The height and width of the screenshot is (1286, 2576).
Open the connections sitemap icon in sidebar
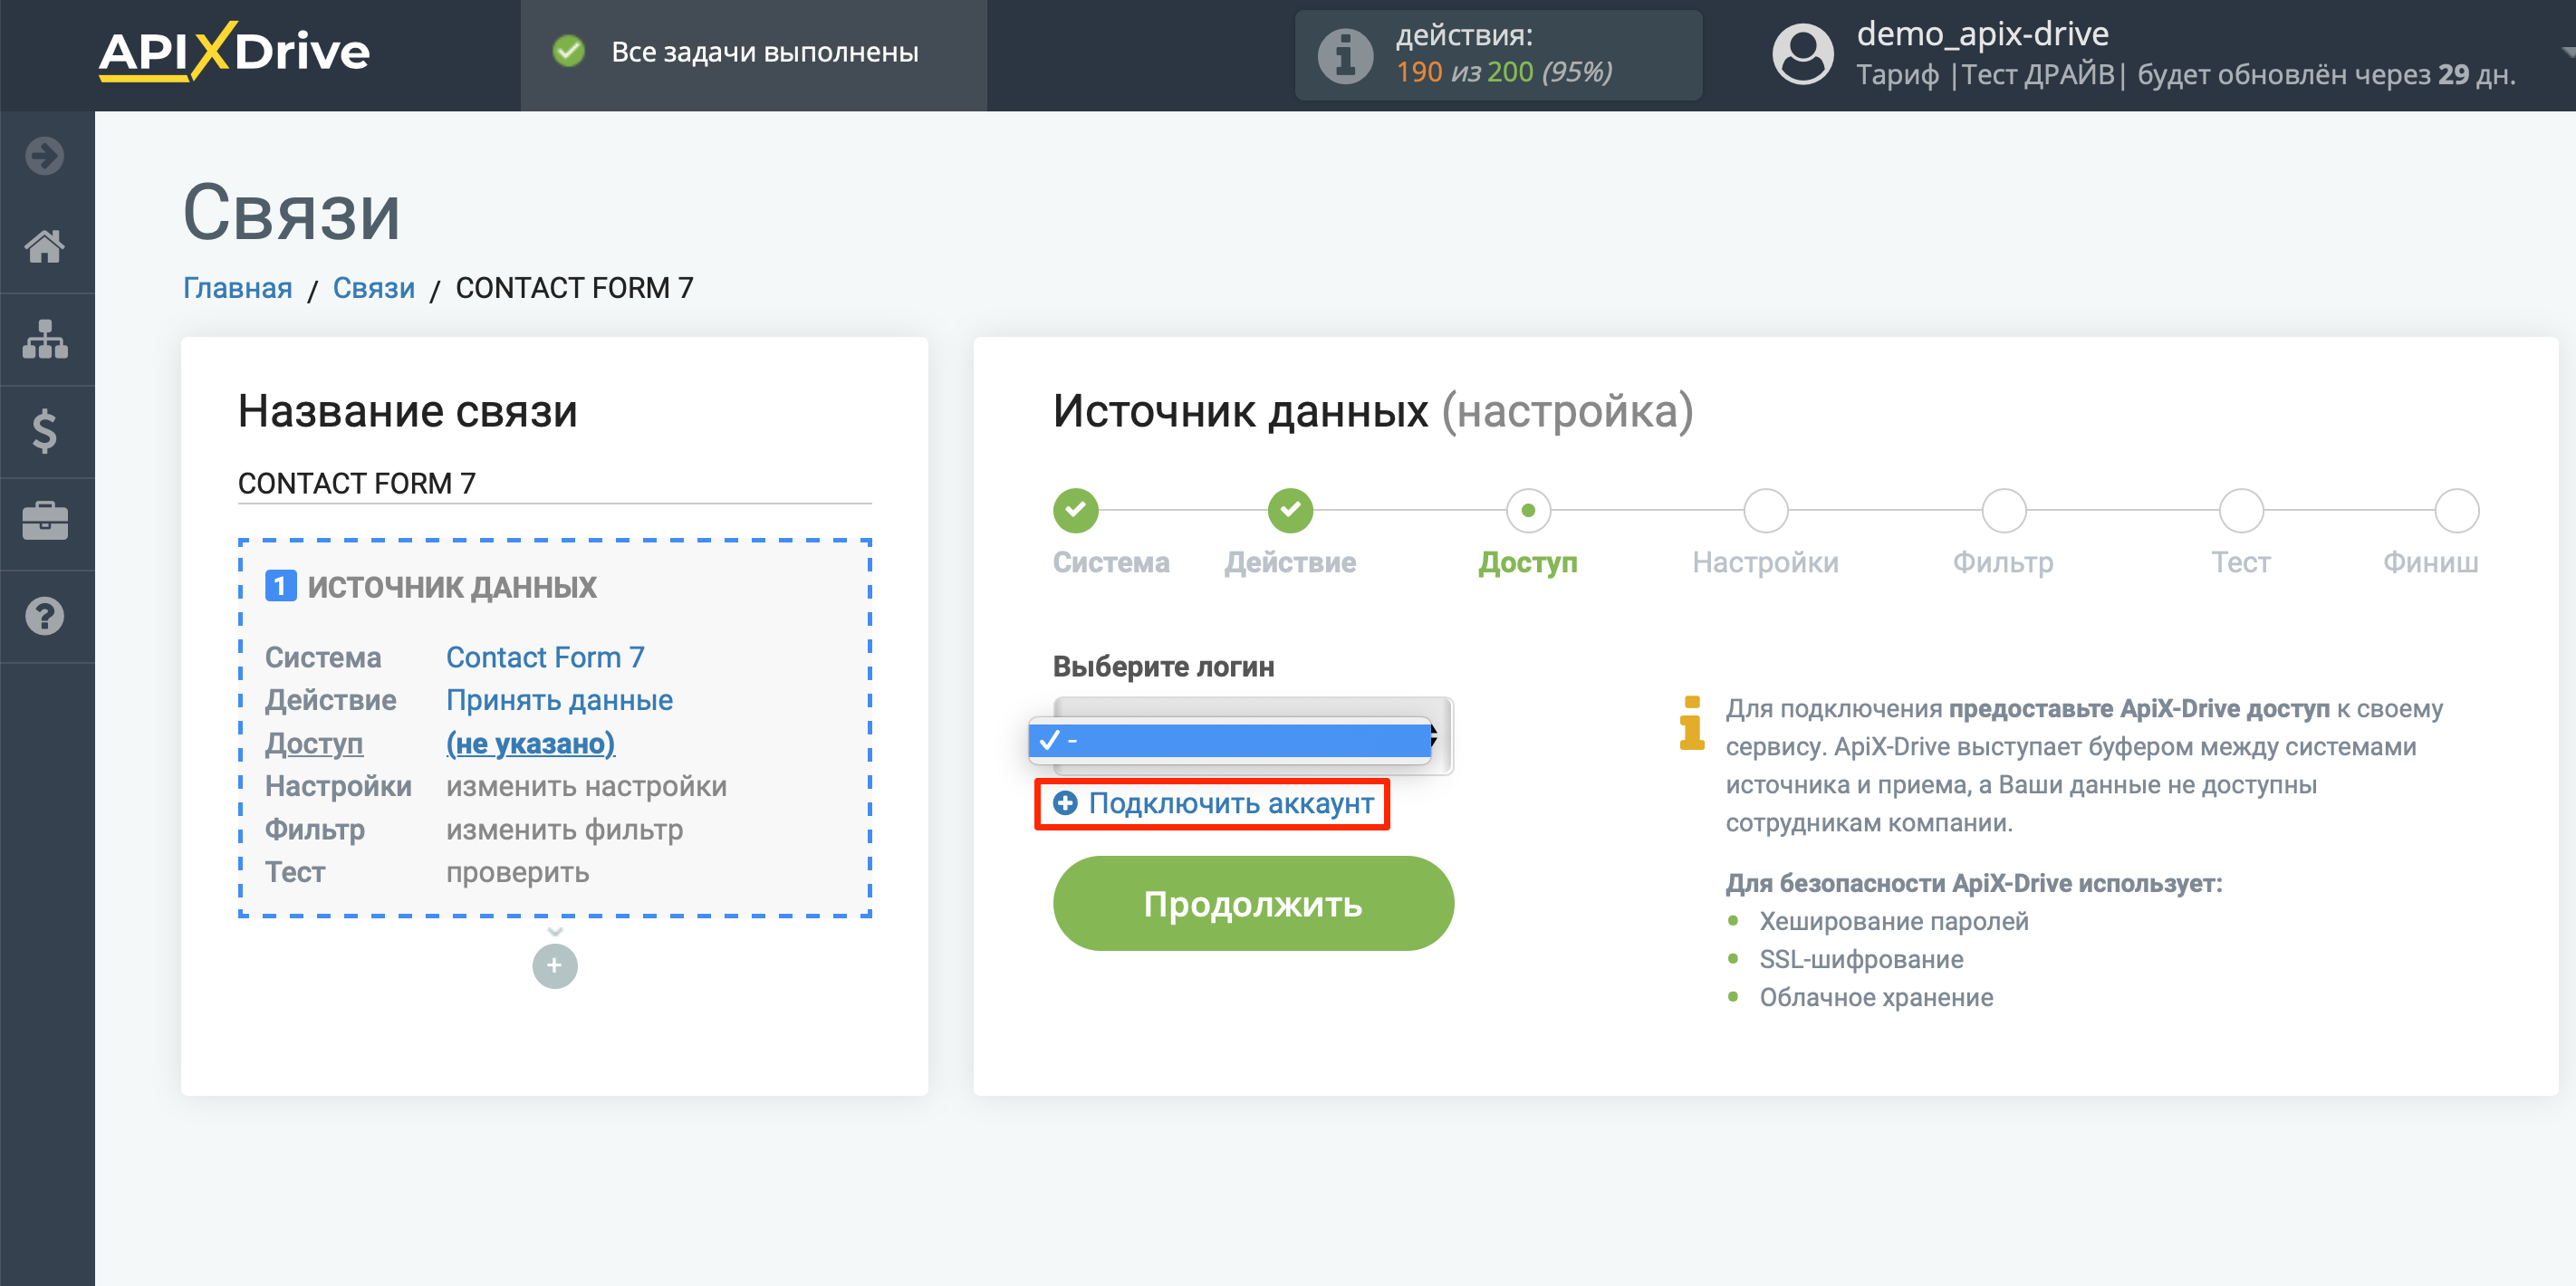click(x=45, y=339)
